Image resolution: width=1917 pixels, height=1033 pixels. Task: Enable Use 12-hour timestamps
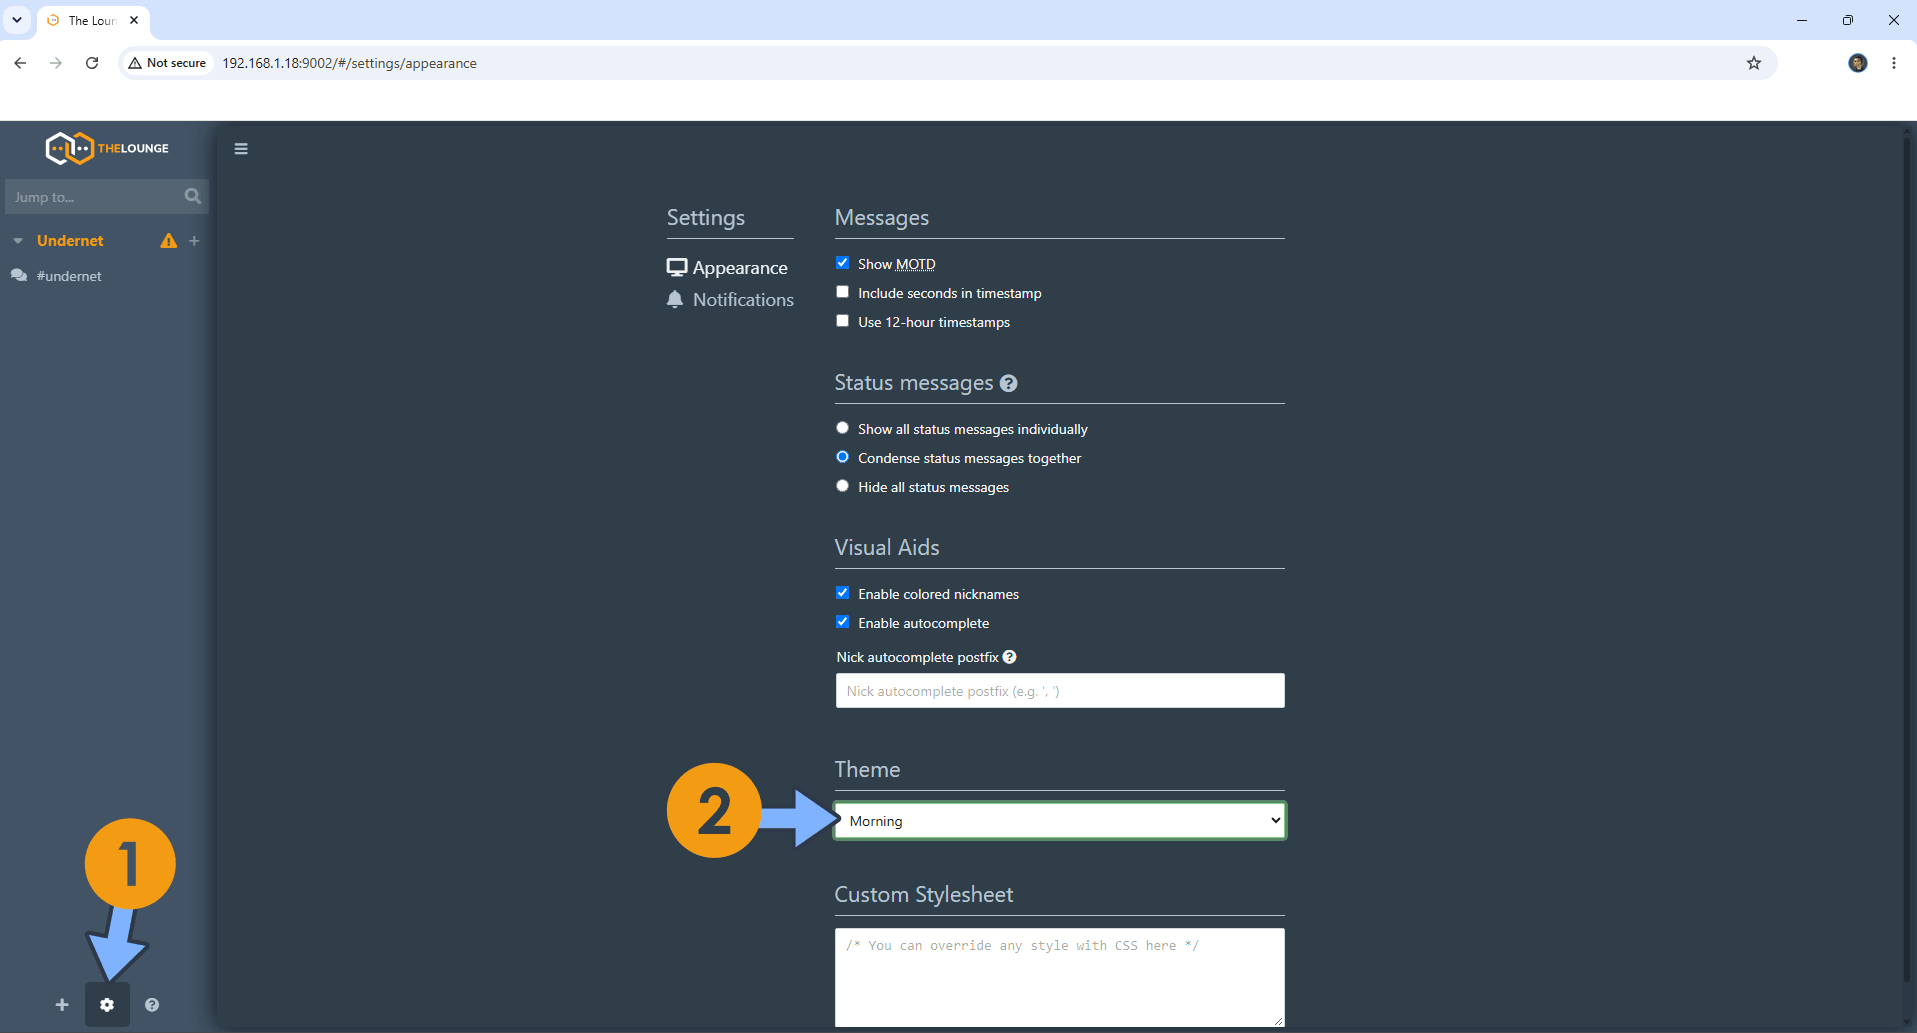[843, 321]
